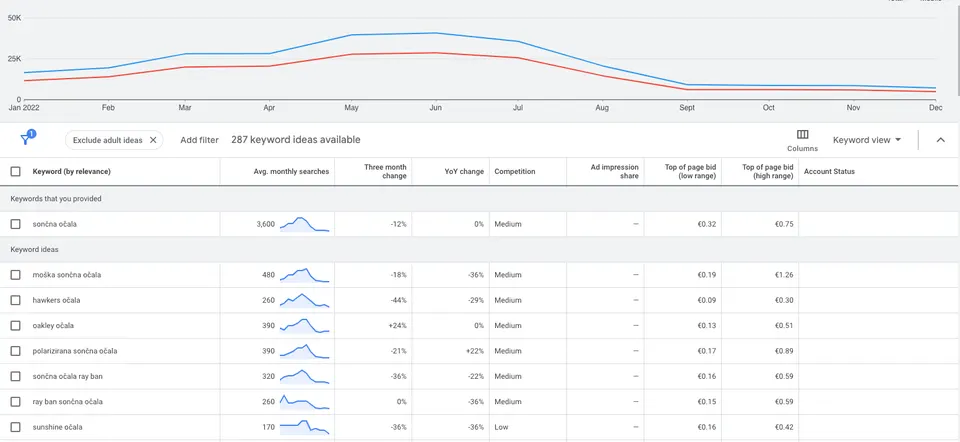The width and height of the screenshot is (960, 442).
Task: Click the €1.26 high range bid
Action: click(784, 275)
